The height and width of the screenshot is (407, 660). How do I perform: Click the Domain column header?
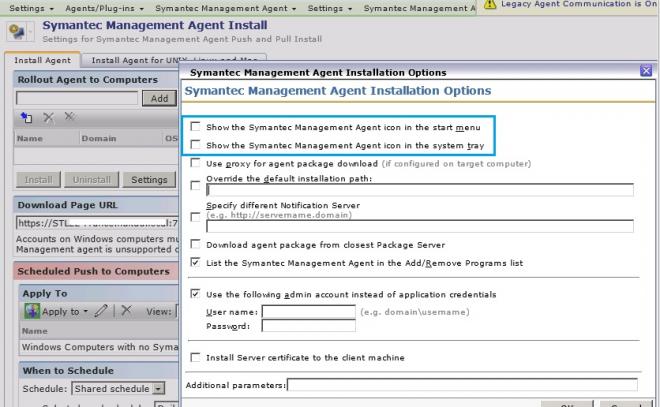[x=120, y=138]
